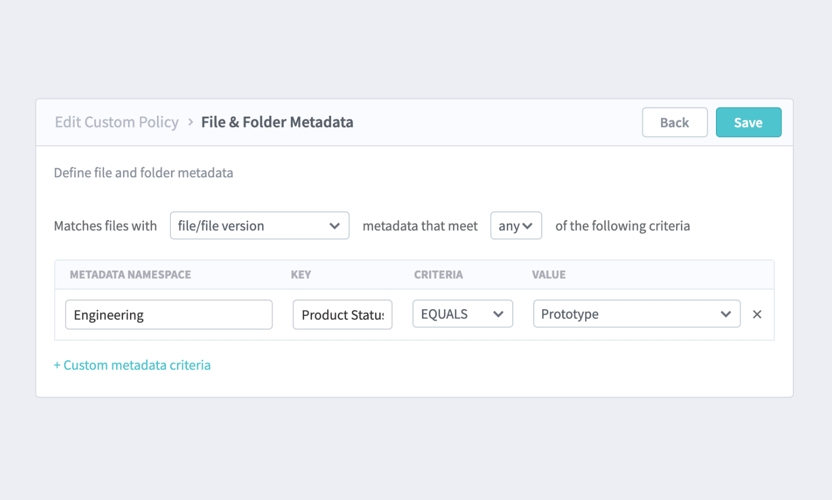The height and width of the screenshot is (500, 832).
Task: Click 'Define file and folder metadata' text
Action: coord(143,173)
